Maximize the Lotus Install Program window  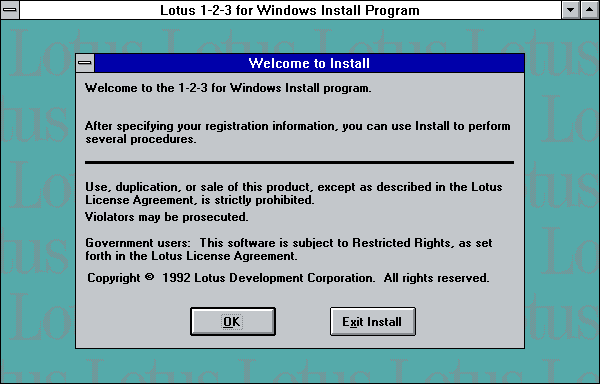click(x=589, y=10)
